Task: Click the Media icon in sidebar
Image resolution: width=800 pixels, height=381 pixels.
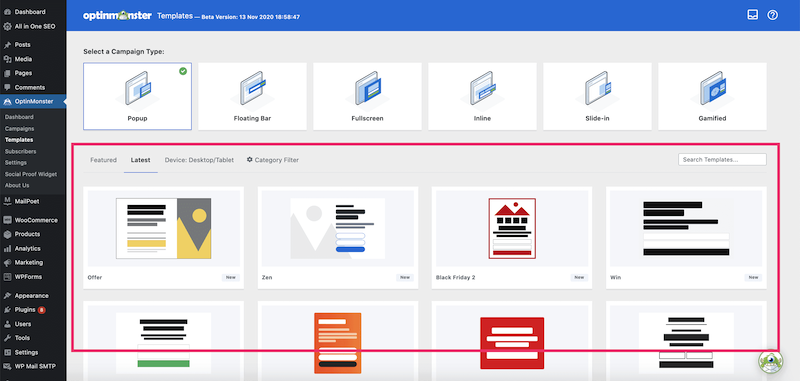Action: (x=7, y=59)
